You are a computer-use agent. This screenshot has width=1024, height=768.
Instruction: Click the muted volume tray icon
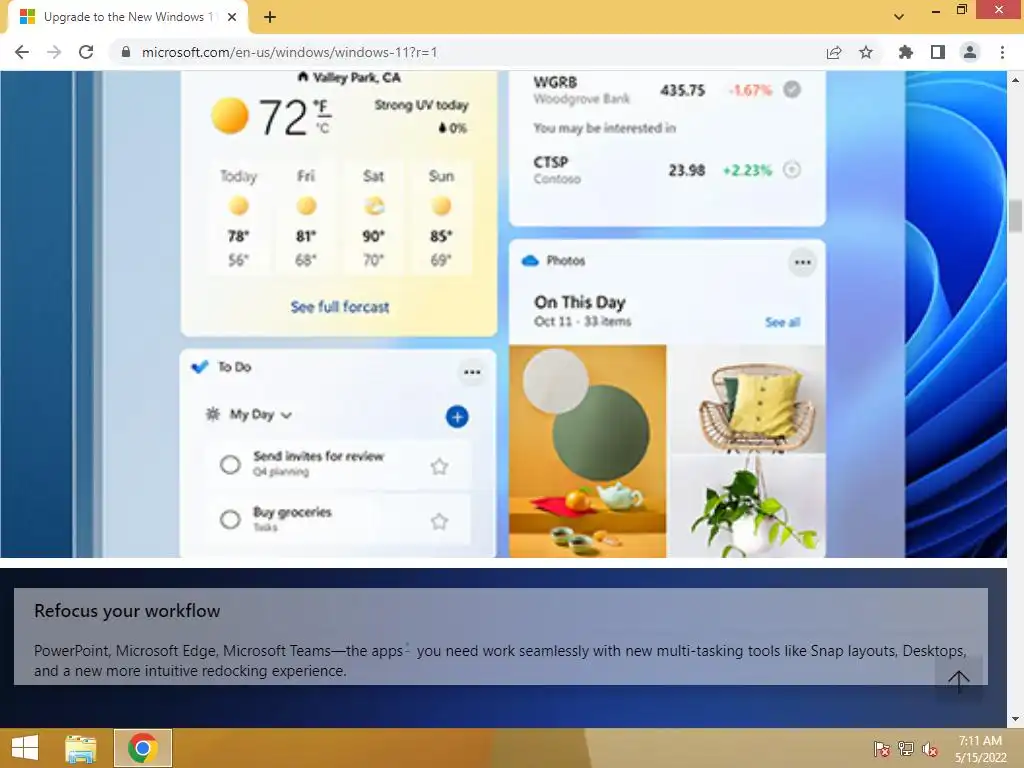930,748
